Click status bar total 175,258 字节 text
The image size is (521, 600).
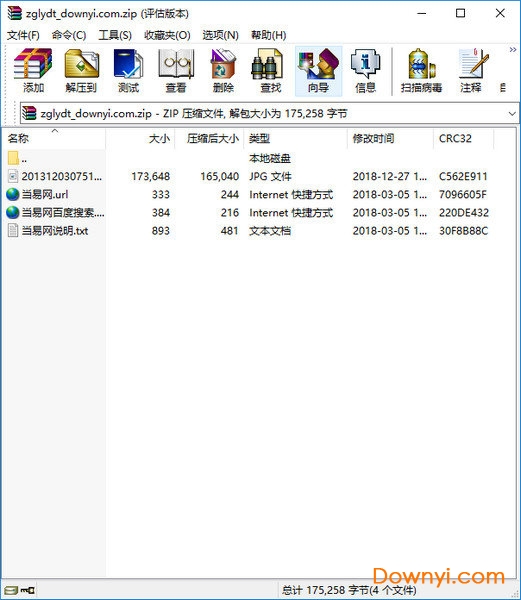pyautogui.click(x=349, y=590)
